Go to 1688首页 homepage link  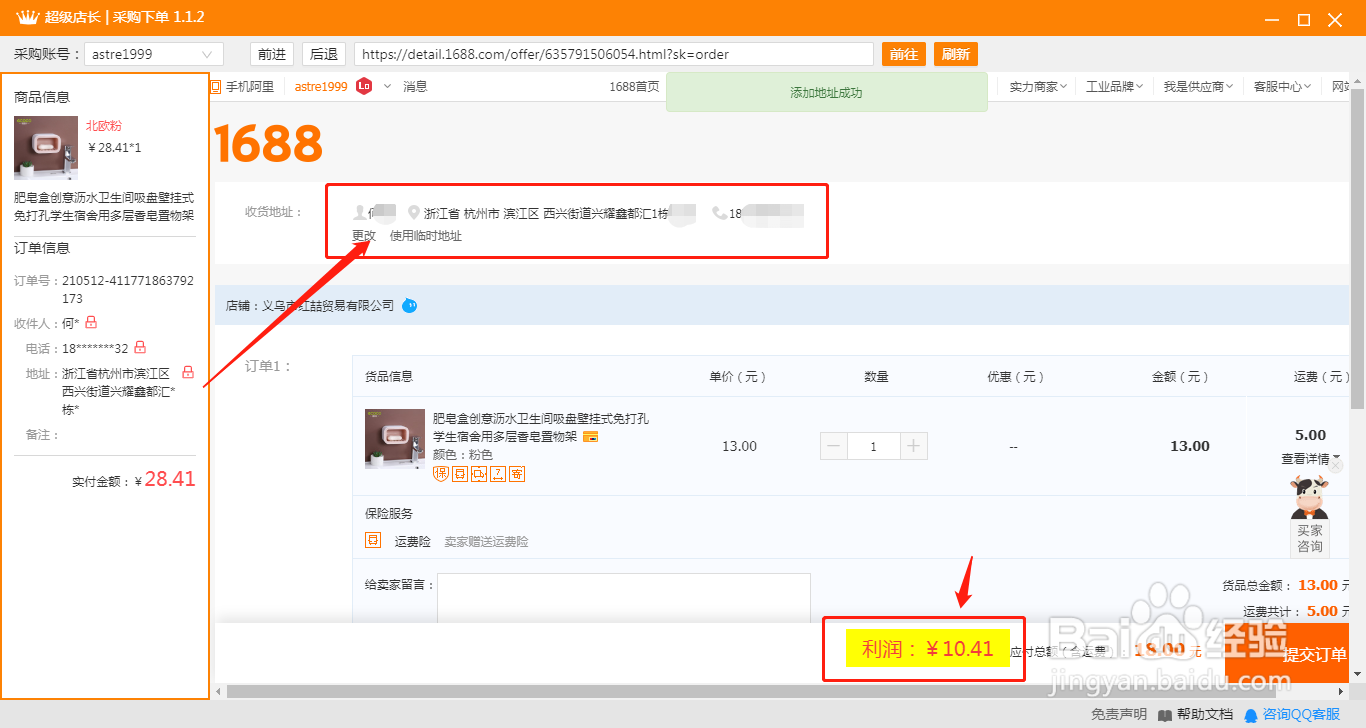click(x=634, y=87)
